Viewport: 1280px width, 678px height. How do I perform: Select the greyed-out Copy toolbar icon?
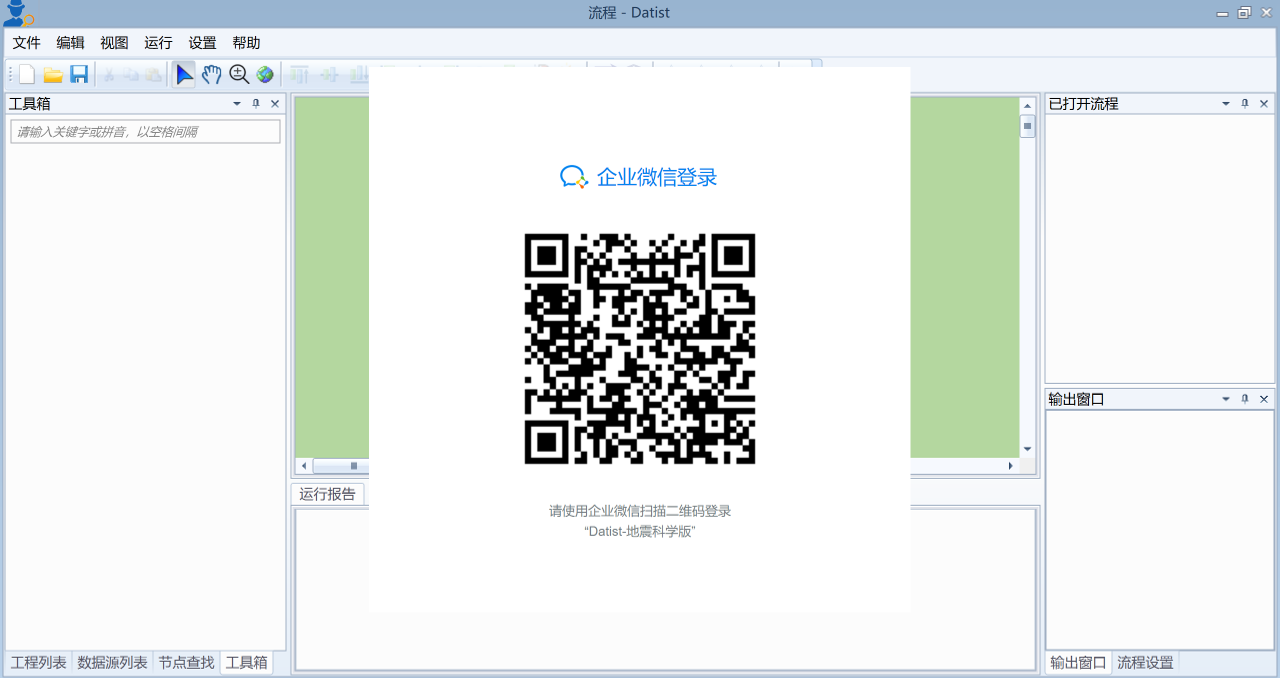(x=131, y=74)
